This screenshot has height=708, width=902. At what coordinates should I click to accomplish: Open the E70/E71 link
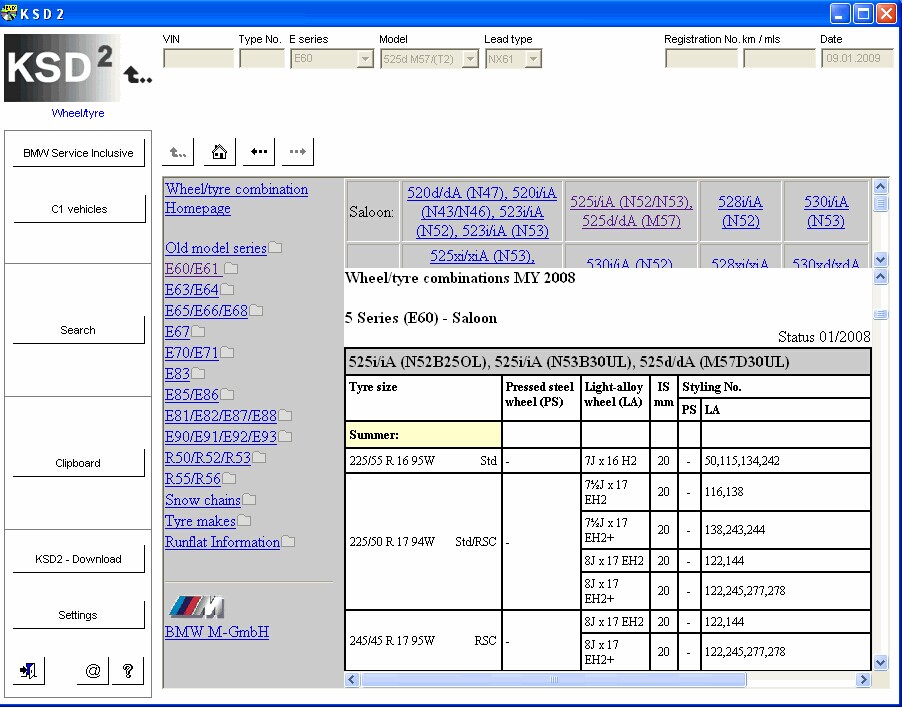(192, 353)
